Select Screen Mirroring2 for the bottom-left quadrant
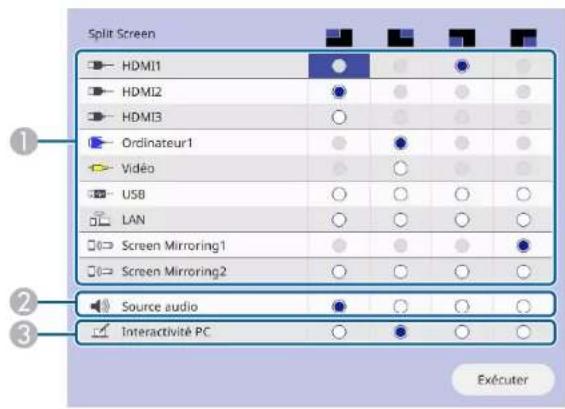Image resolution: width=565 pixels, height=409 pixels. 462,271
